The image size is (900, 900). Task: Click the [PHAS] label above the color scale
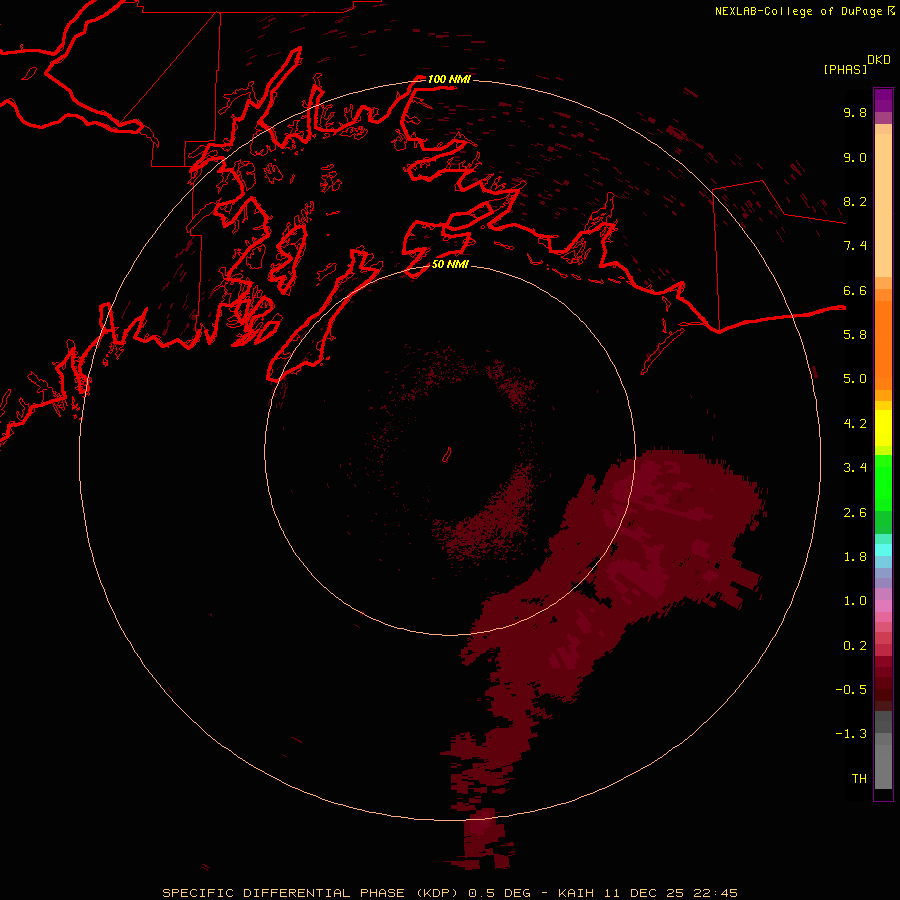(x=845, y=69)
